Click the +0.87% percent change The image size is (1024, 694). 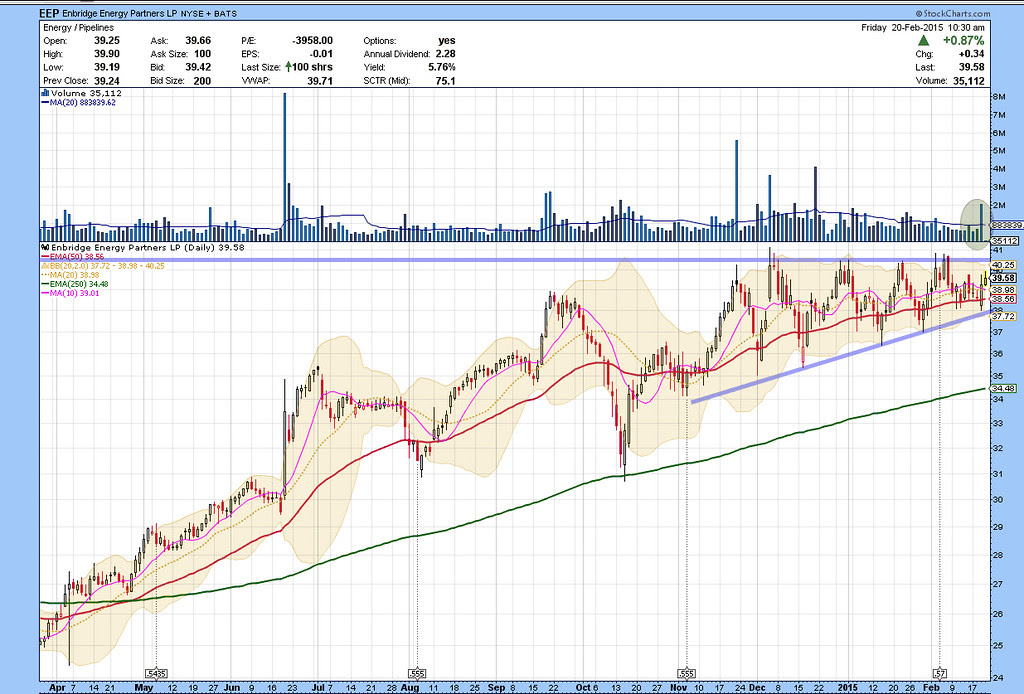click(963, 40)
